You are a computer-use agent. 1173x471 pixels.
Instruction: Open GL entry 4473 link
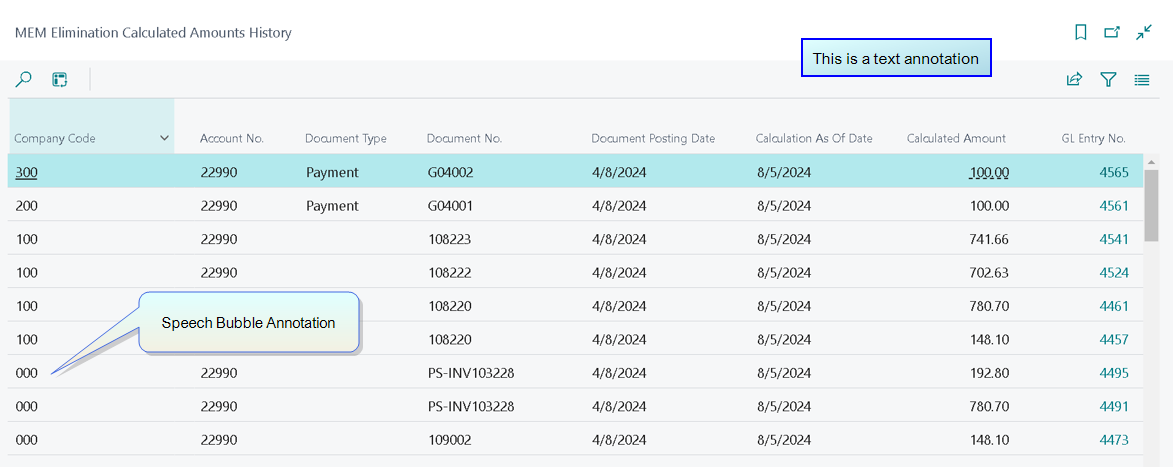pos(1114,440)
